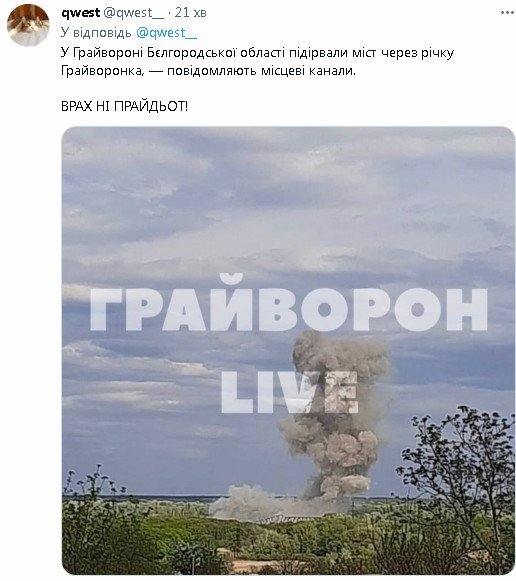516x581 pixels.
Task: Select the ВРАХ НІ ПРАЙДЬОТ! line
Action: click(124, 106)
